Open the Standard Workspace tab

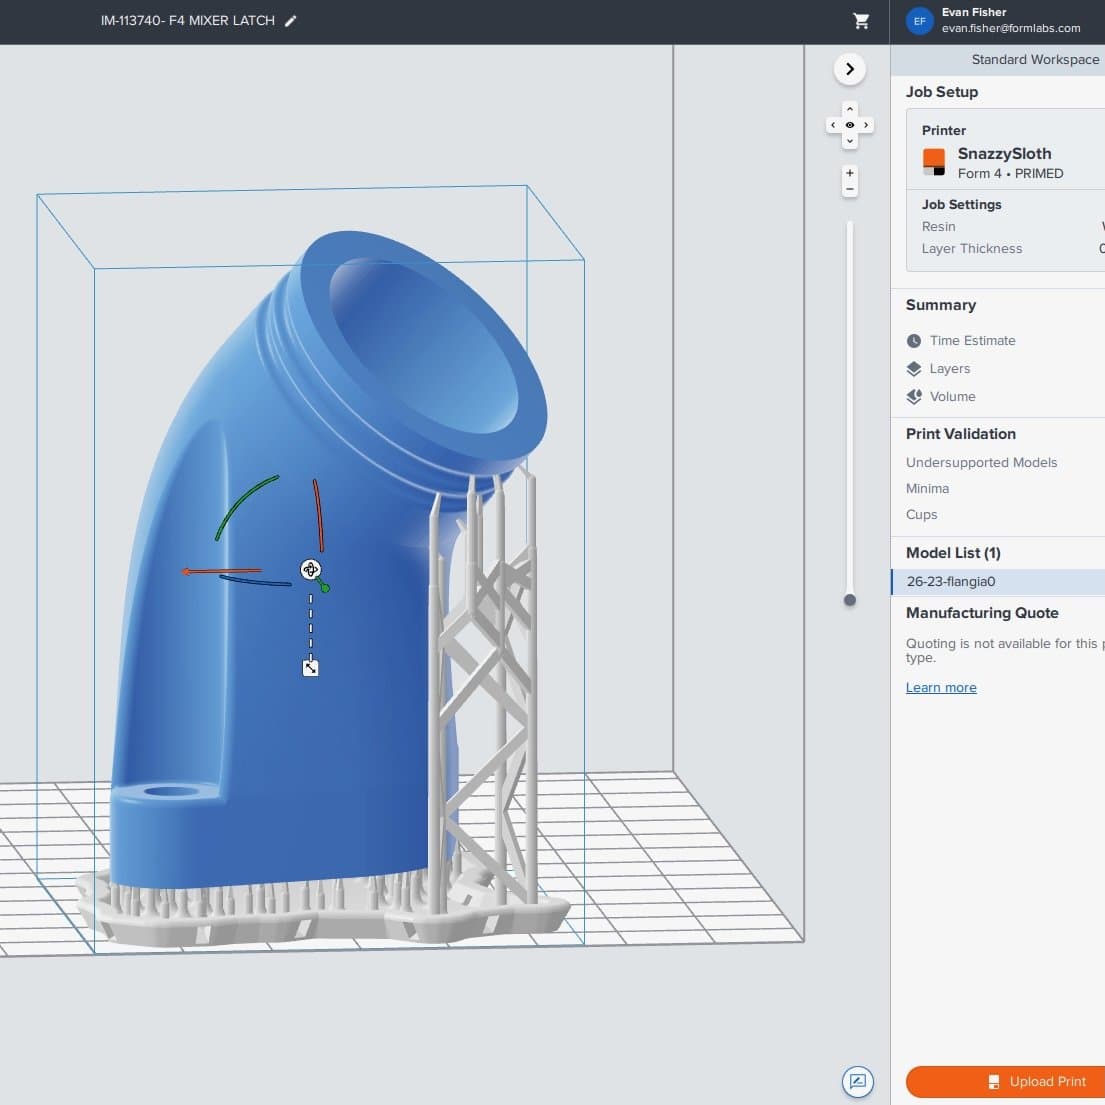[x=1034, y=60]
